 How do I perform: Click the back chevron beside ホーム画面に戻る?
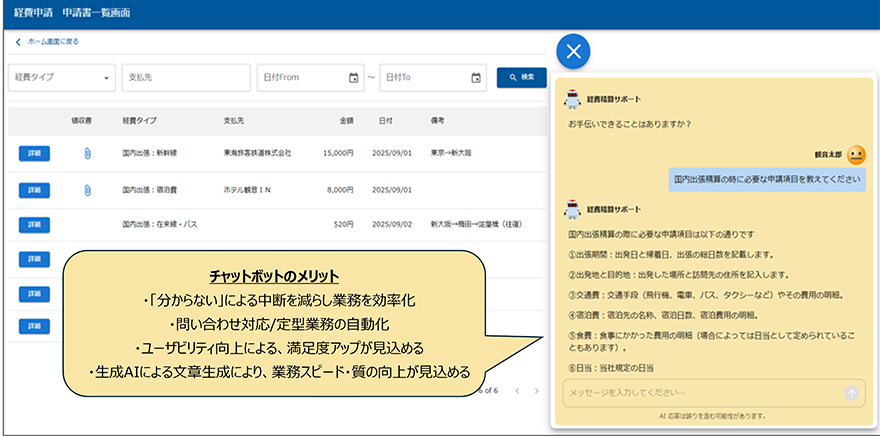point(18,42)
